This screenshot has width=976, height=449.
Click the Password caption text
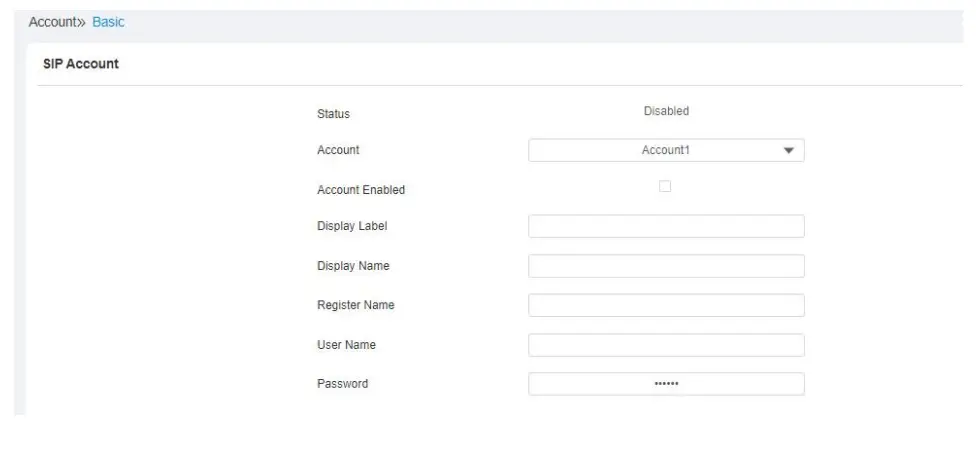pos(342,384)
